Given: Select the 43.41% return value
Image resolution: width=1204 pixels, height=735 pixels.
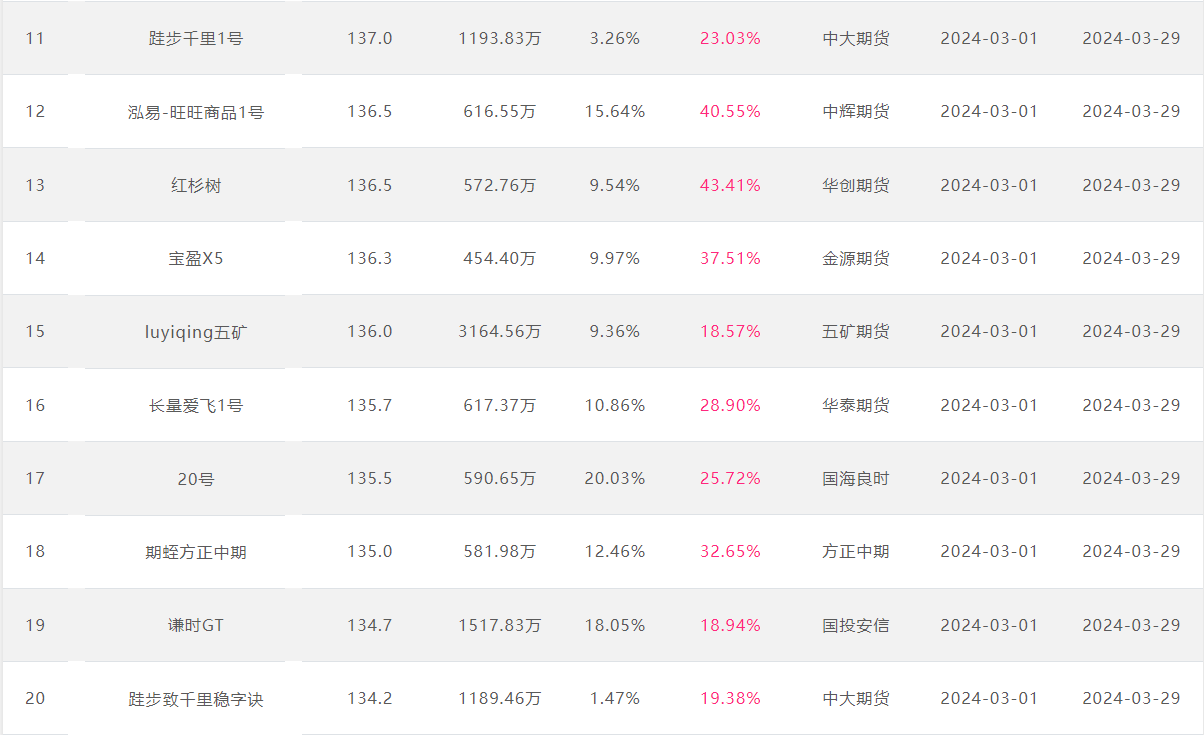Looking at the screenshot, I should pos(730,185).
